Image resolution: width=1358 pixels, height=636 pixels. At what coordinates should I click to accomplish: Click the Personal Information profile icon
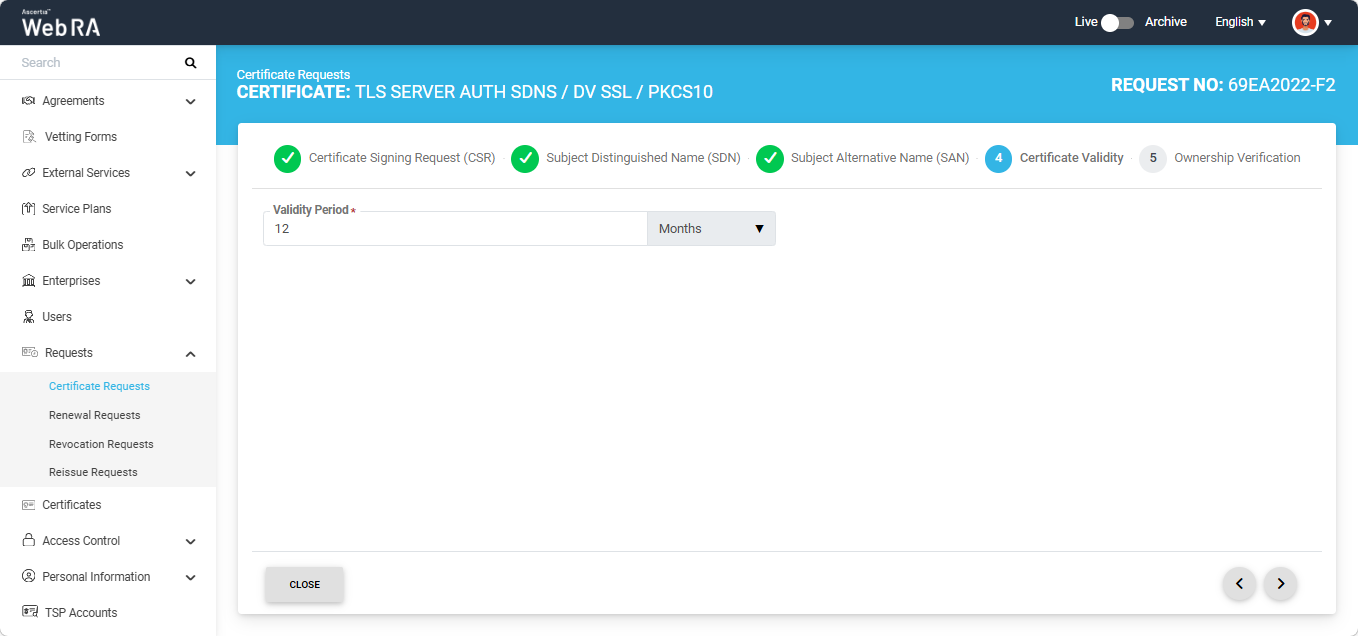point(29,577)
